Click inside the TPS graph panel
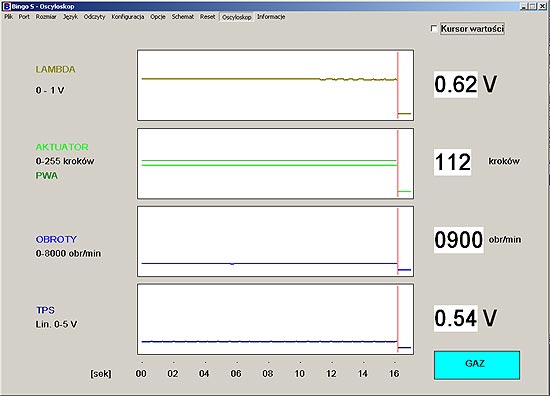 click(275, 319)
